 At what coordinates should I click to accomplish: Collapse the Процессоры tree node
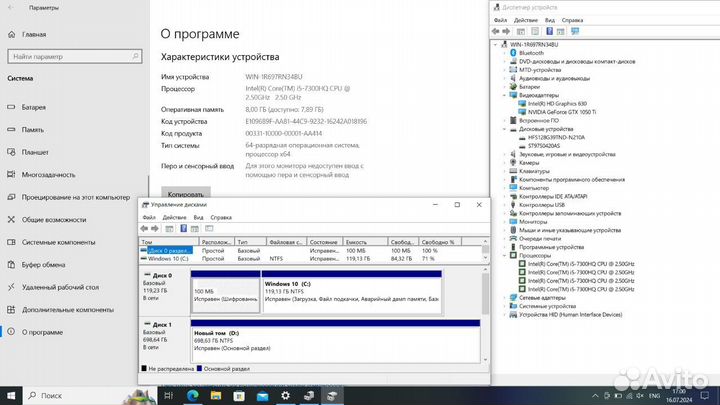pos(503,255)
